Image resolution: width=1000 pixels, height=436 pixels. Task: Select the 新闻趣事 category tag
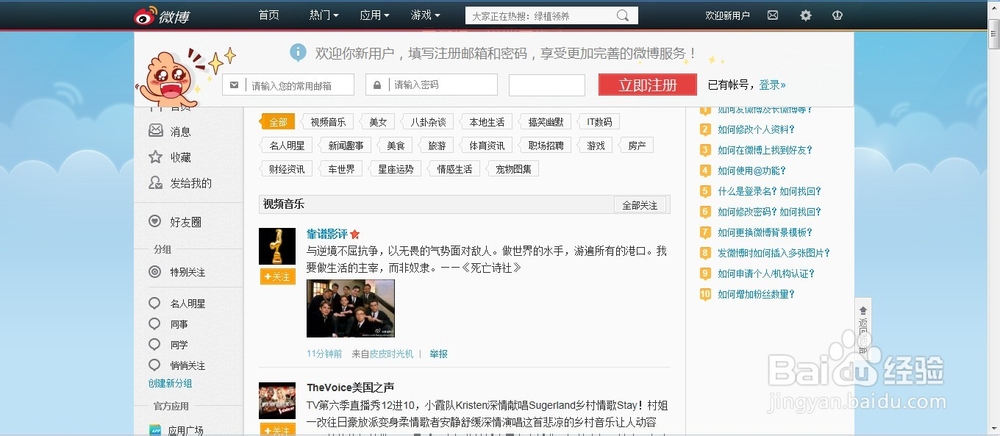click(345, 145)
